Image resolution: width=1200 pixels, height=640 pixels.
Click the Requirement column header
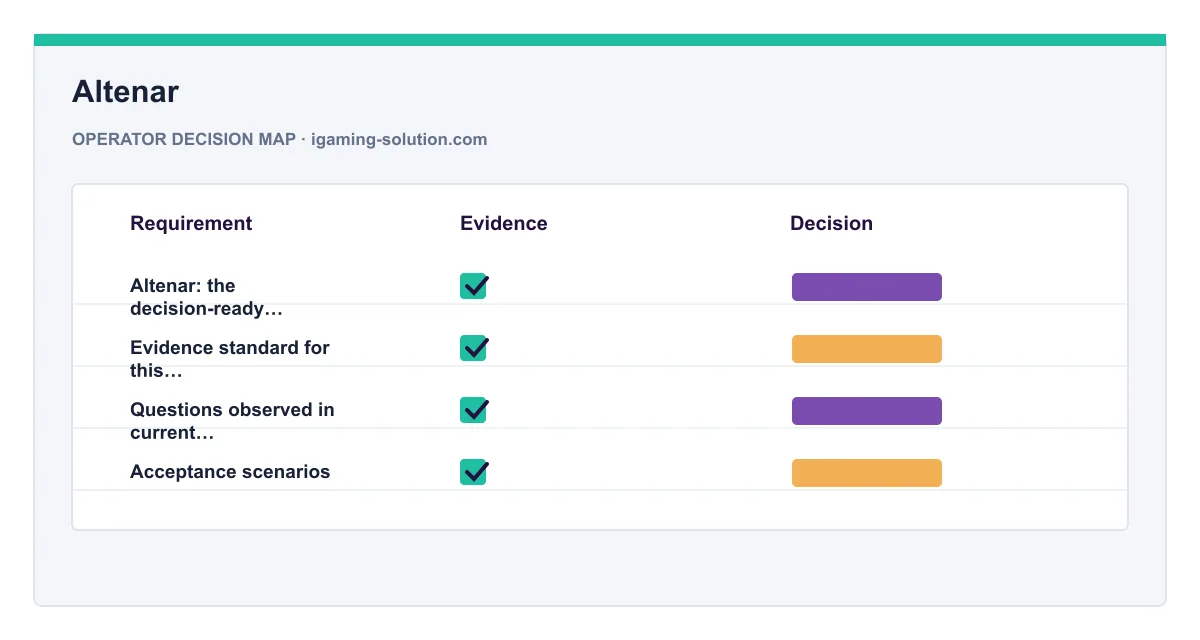point(191,223)
